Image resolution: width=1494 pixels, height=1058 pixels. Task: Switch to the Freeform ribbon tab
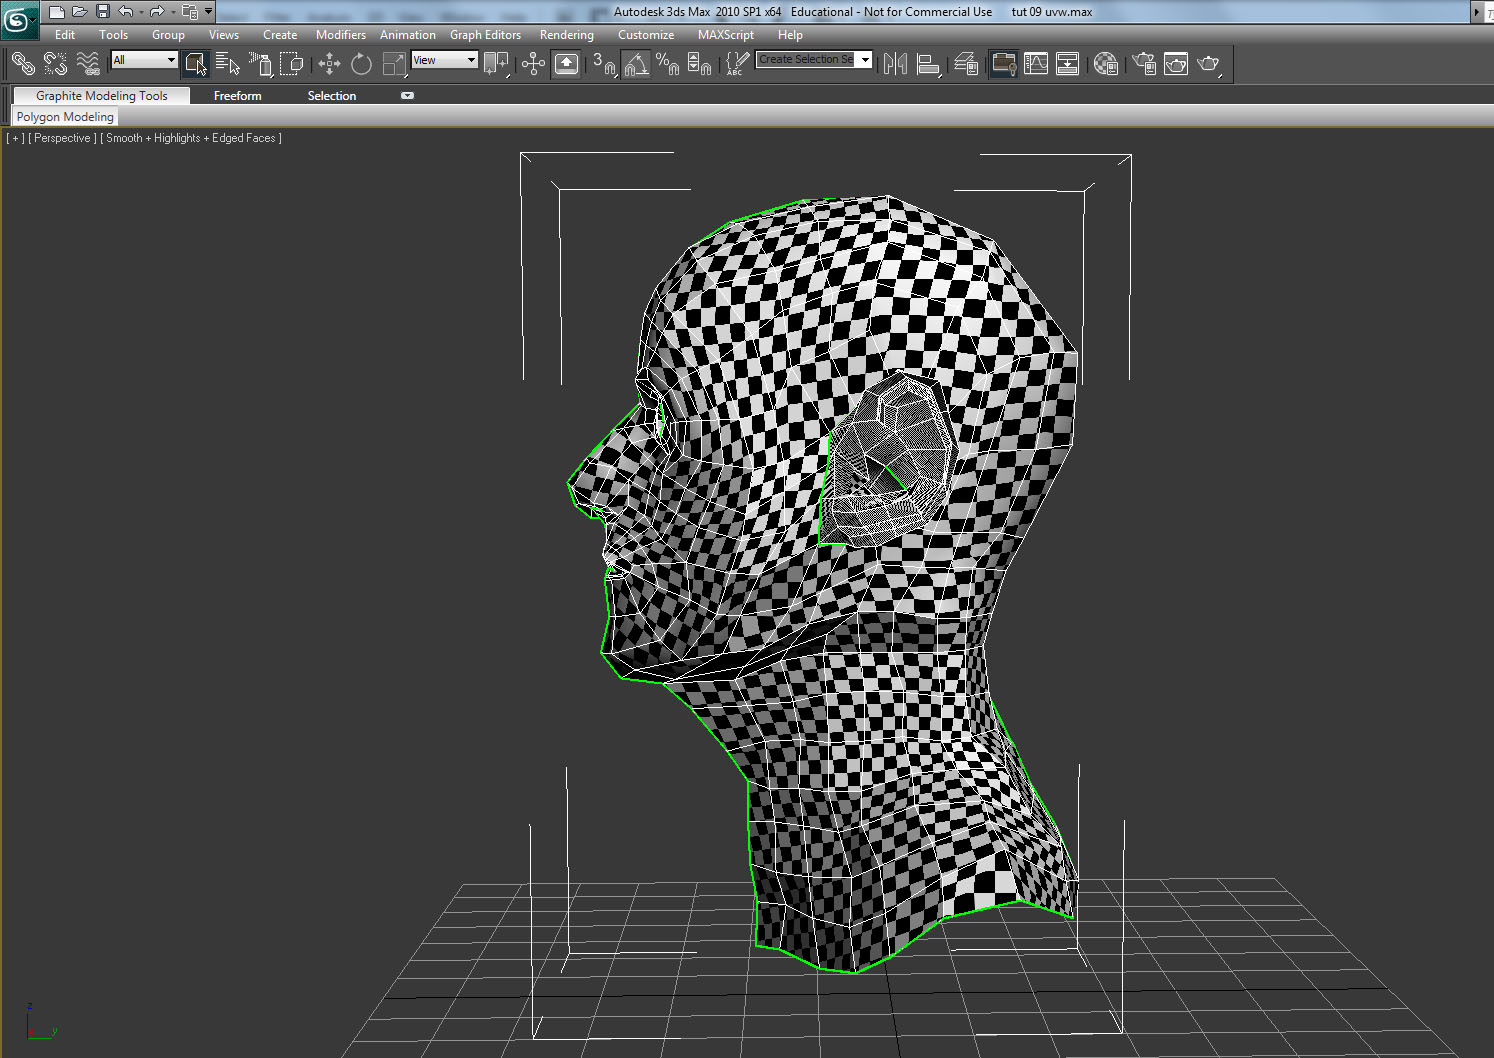(236, 95)
